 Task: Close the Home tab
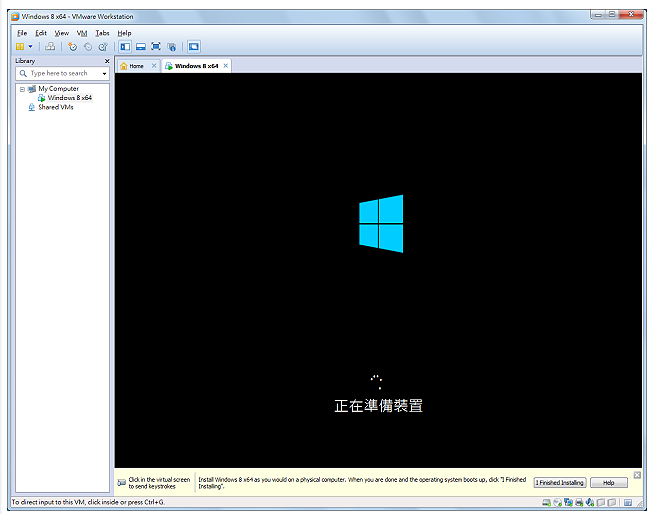tap(154, 66)
